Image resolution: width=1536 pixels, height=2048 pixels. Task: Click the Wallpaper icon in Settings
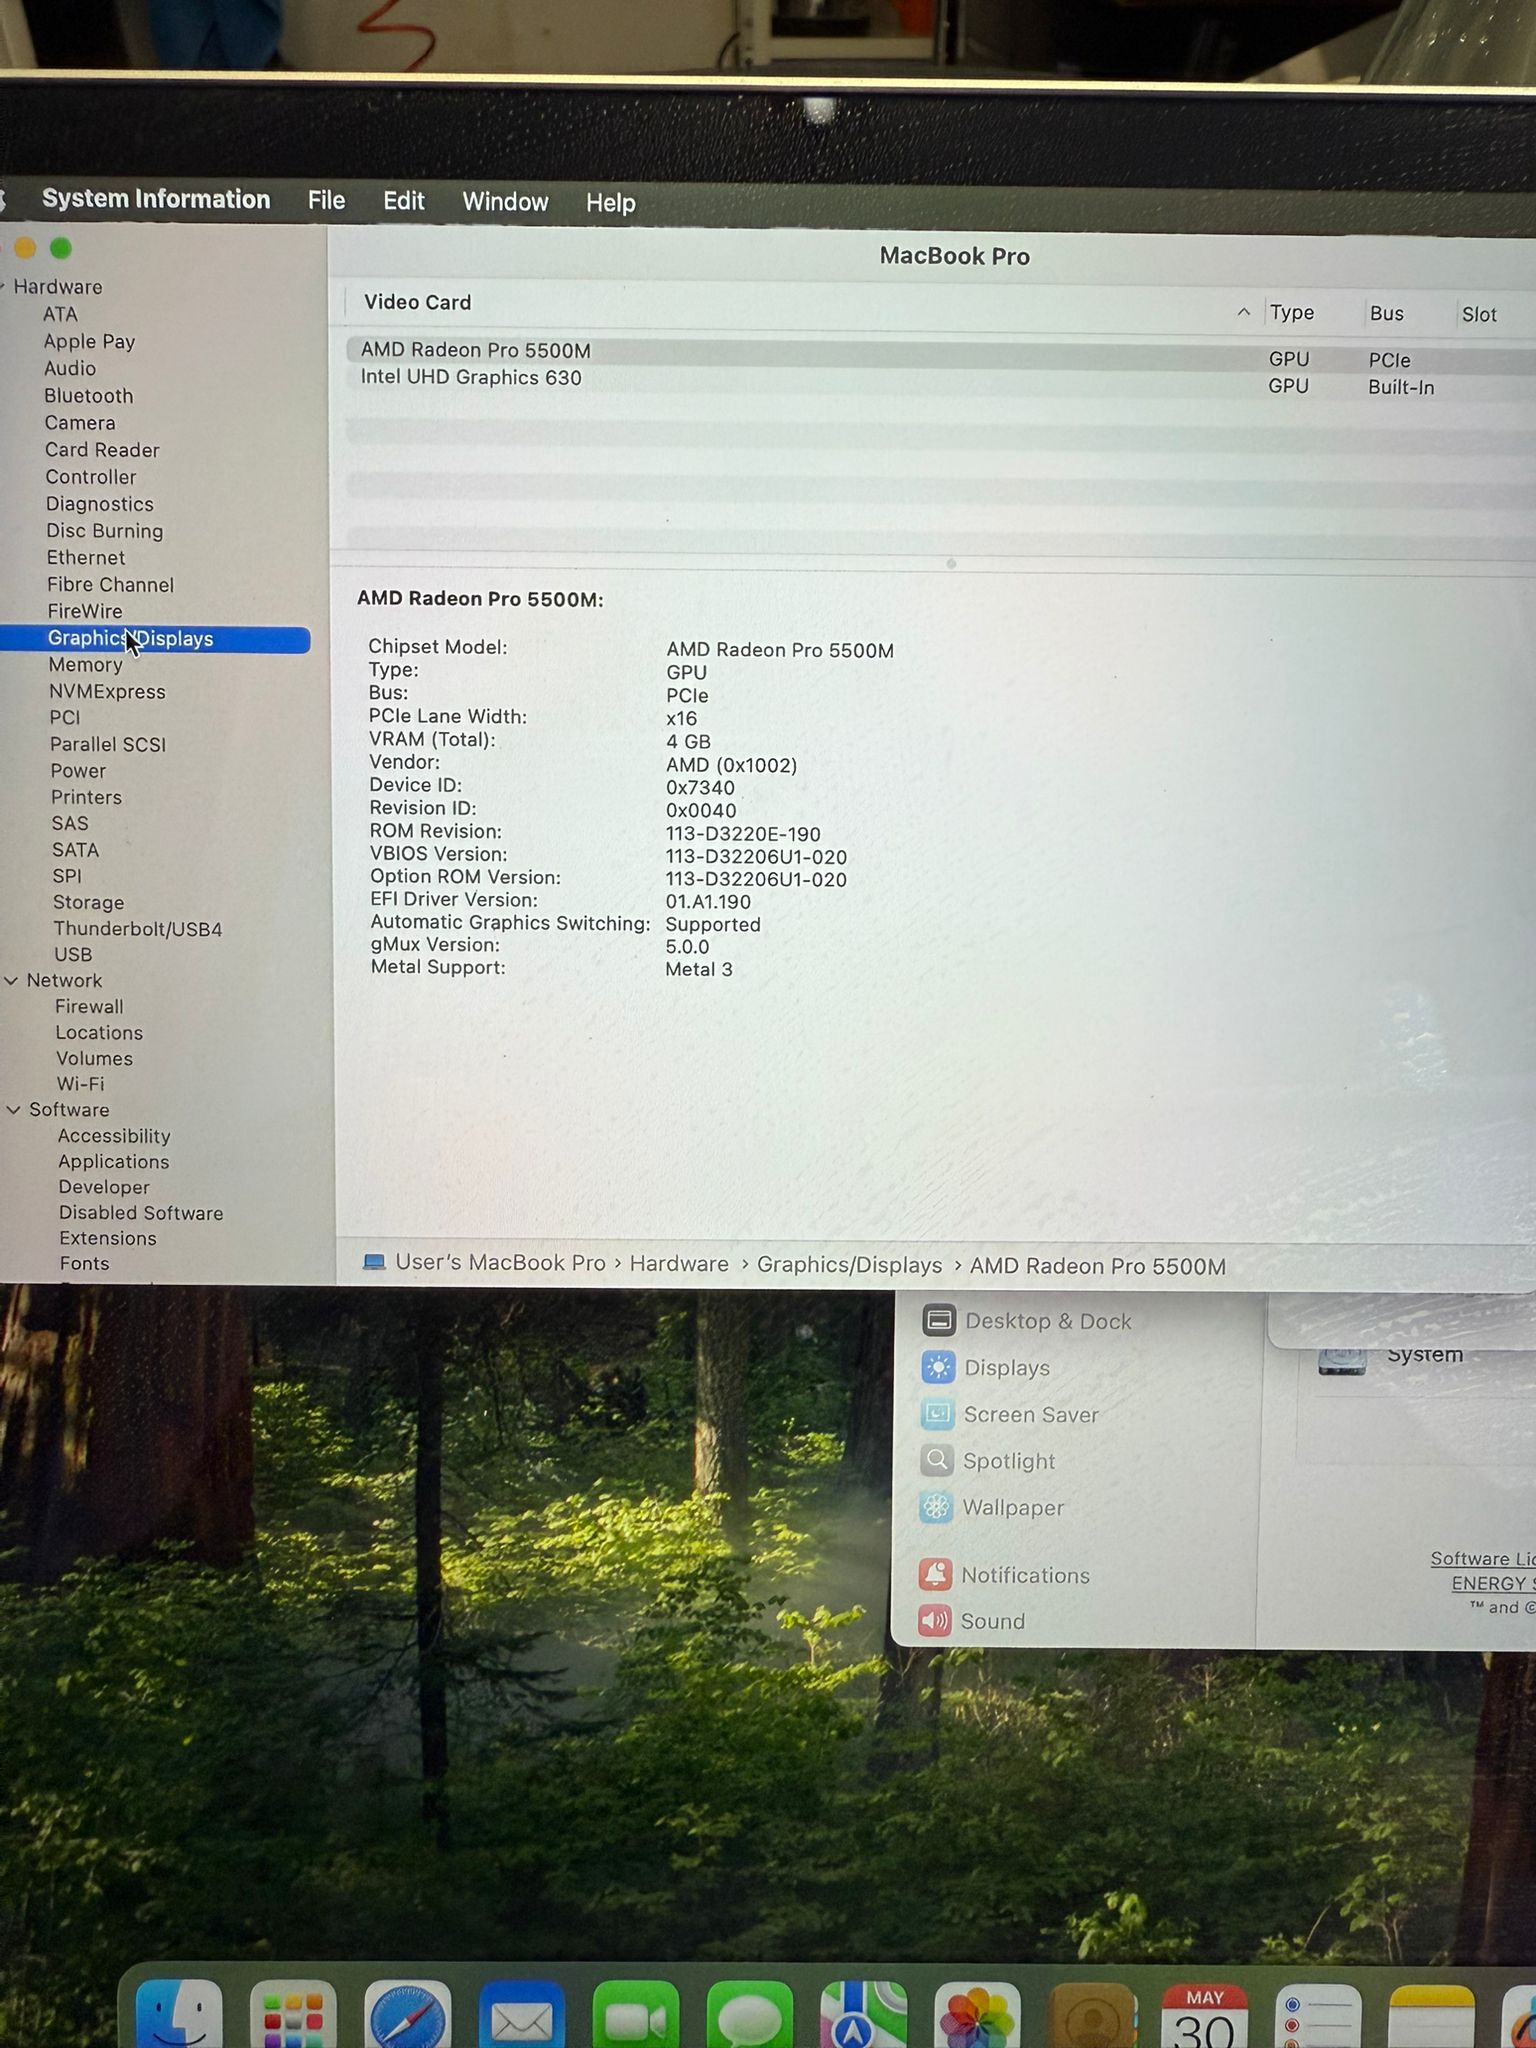tap(936, 1507)
